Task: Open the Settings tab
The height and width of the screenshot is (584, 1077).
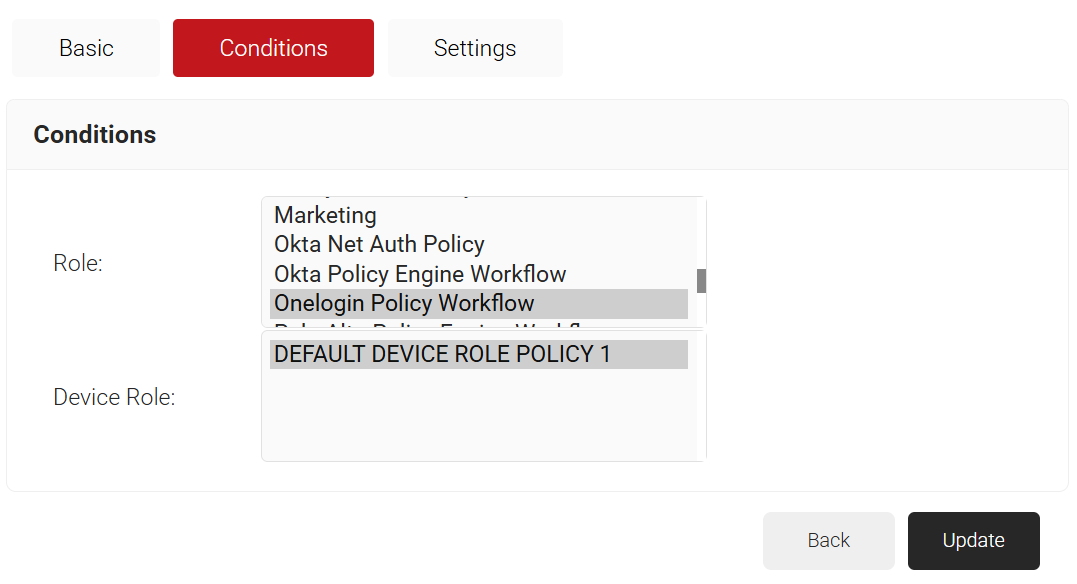Action: [475, 48]
